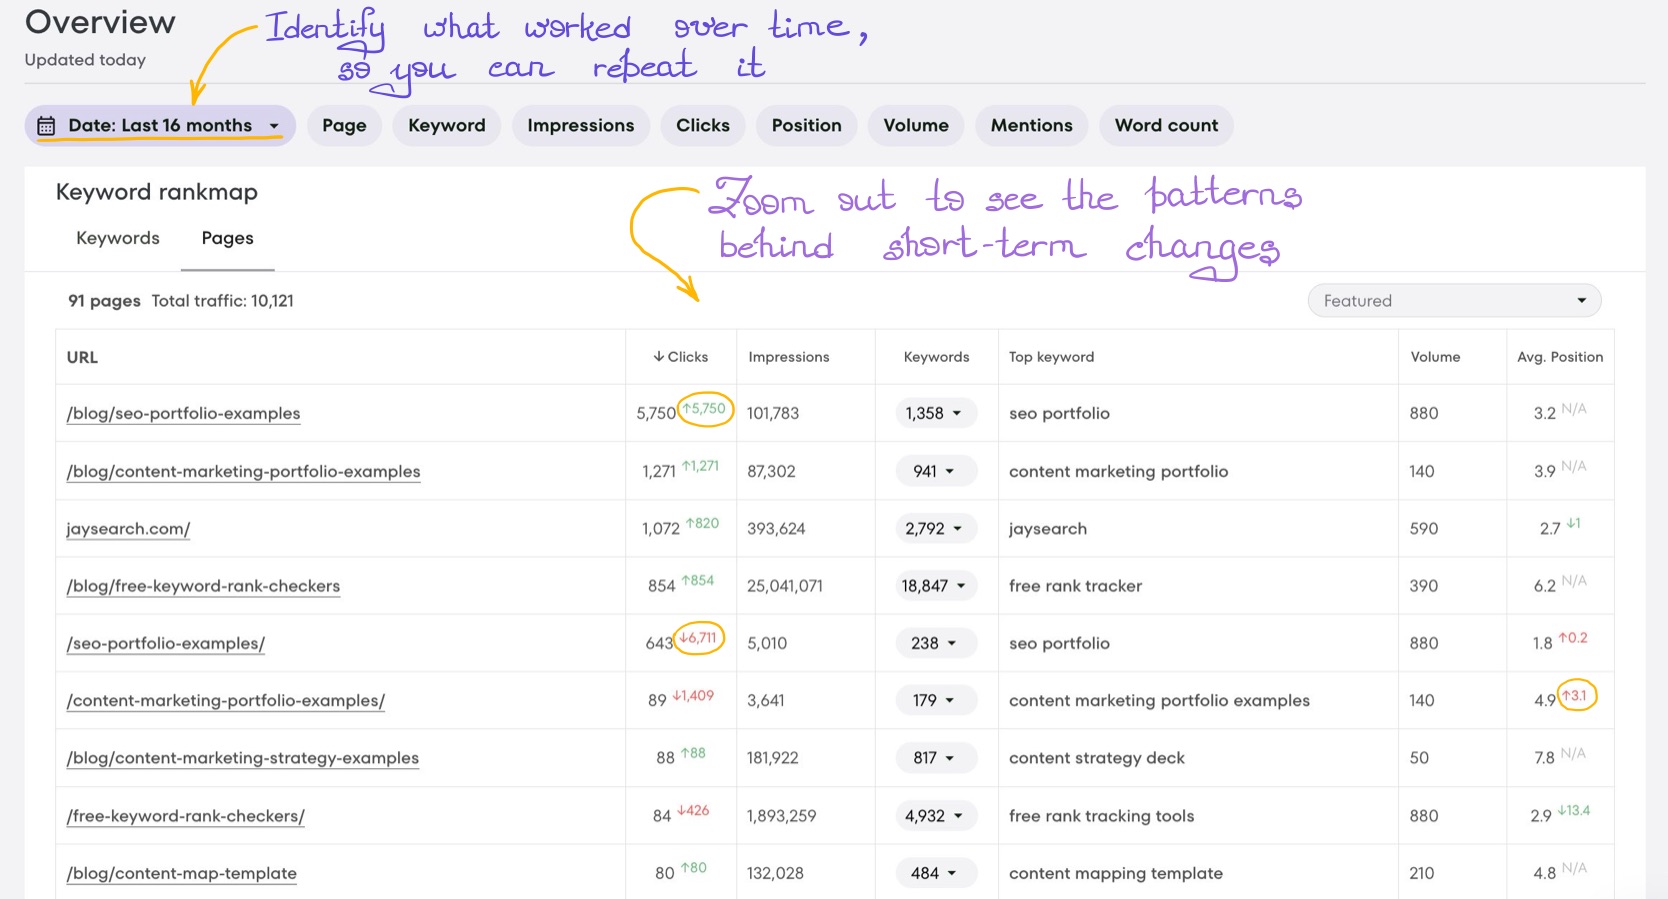
Task: Open /blog/content-marketing-strategy-examples link
Action: point(242,758)
